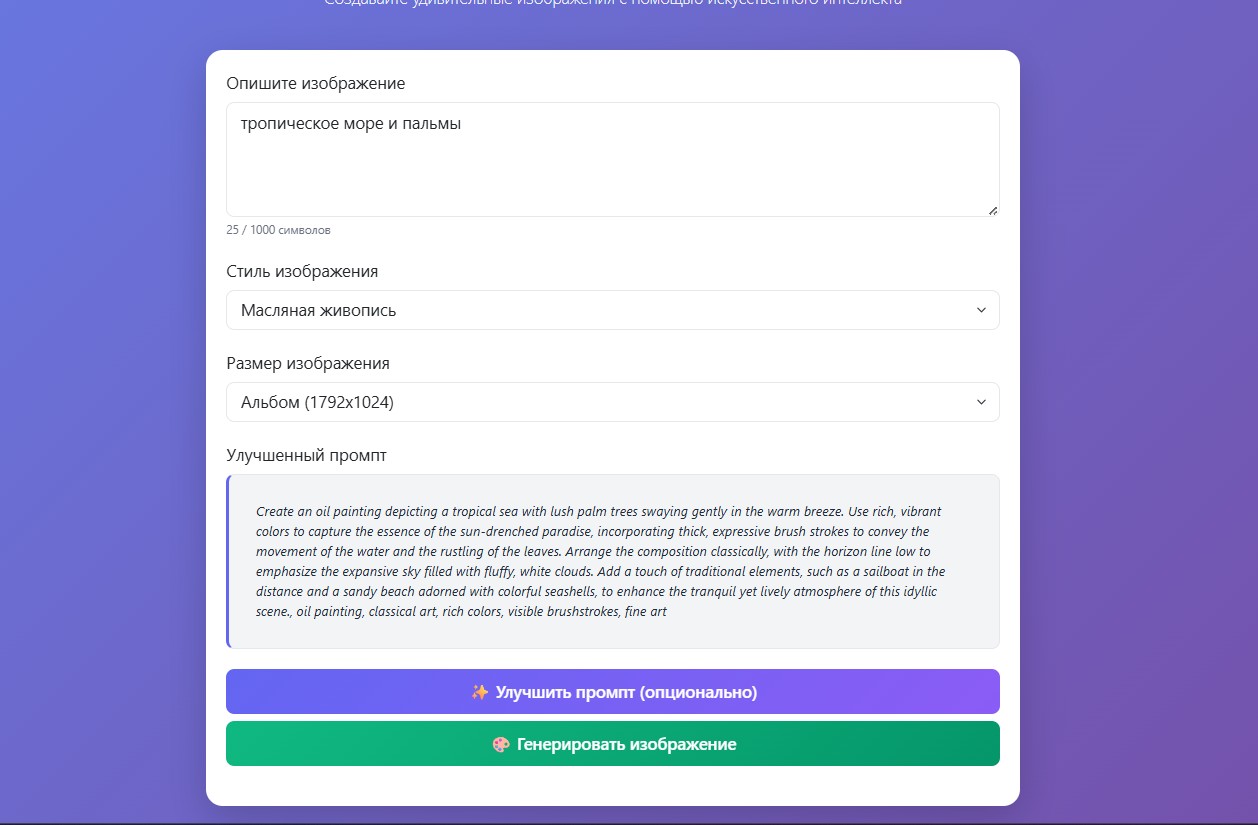Open the Масляная живопись style dropdown
The height and width of the screenshot is (825, 1258).
point(612,310)
